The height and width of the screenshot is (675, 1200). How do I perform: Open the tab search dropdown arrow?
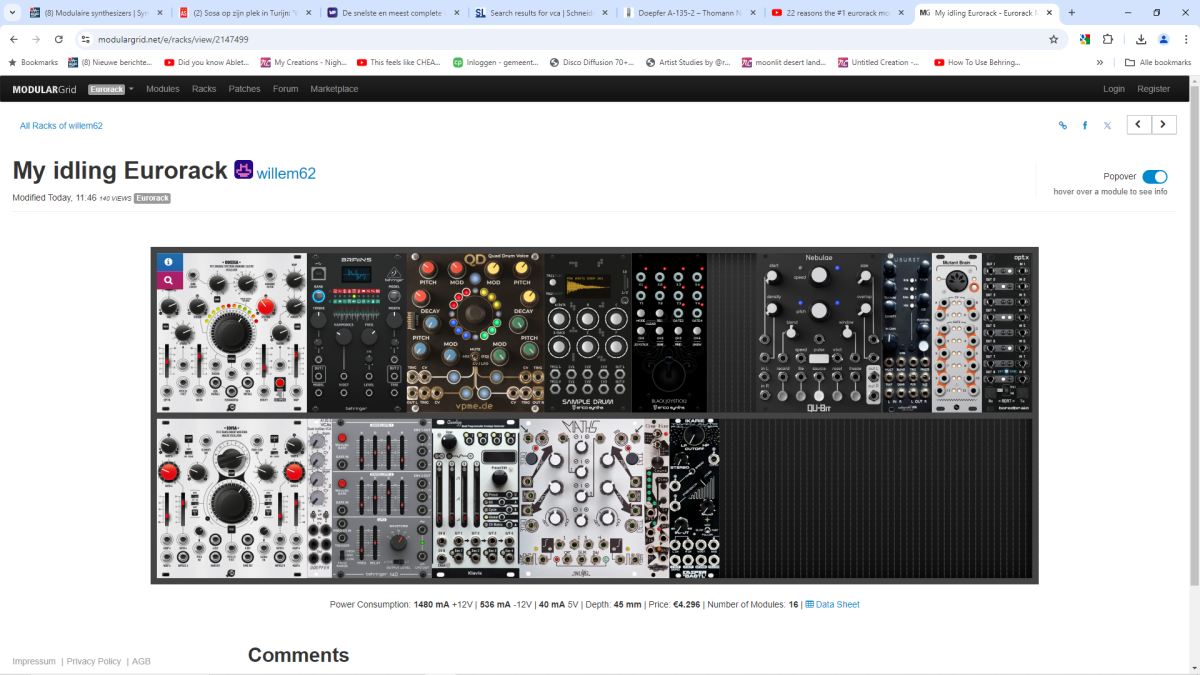pos(11,13)
